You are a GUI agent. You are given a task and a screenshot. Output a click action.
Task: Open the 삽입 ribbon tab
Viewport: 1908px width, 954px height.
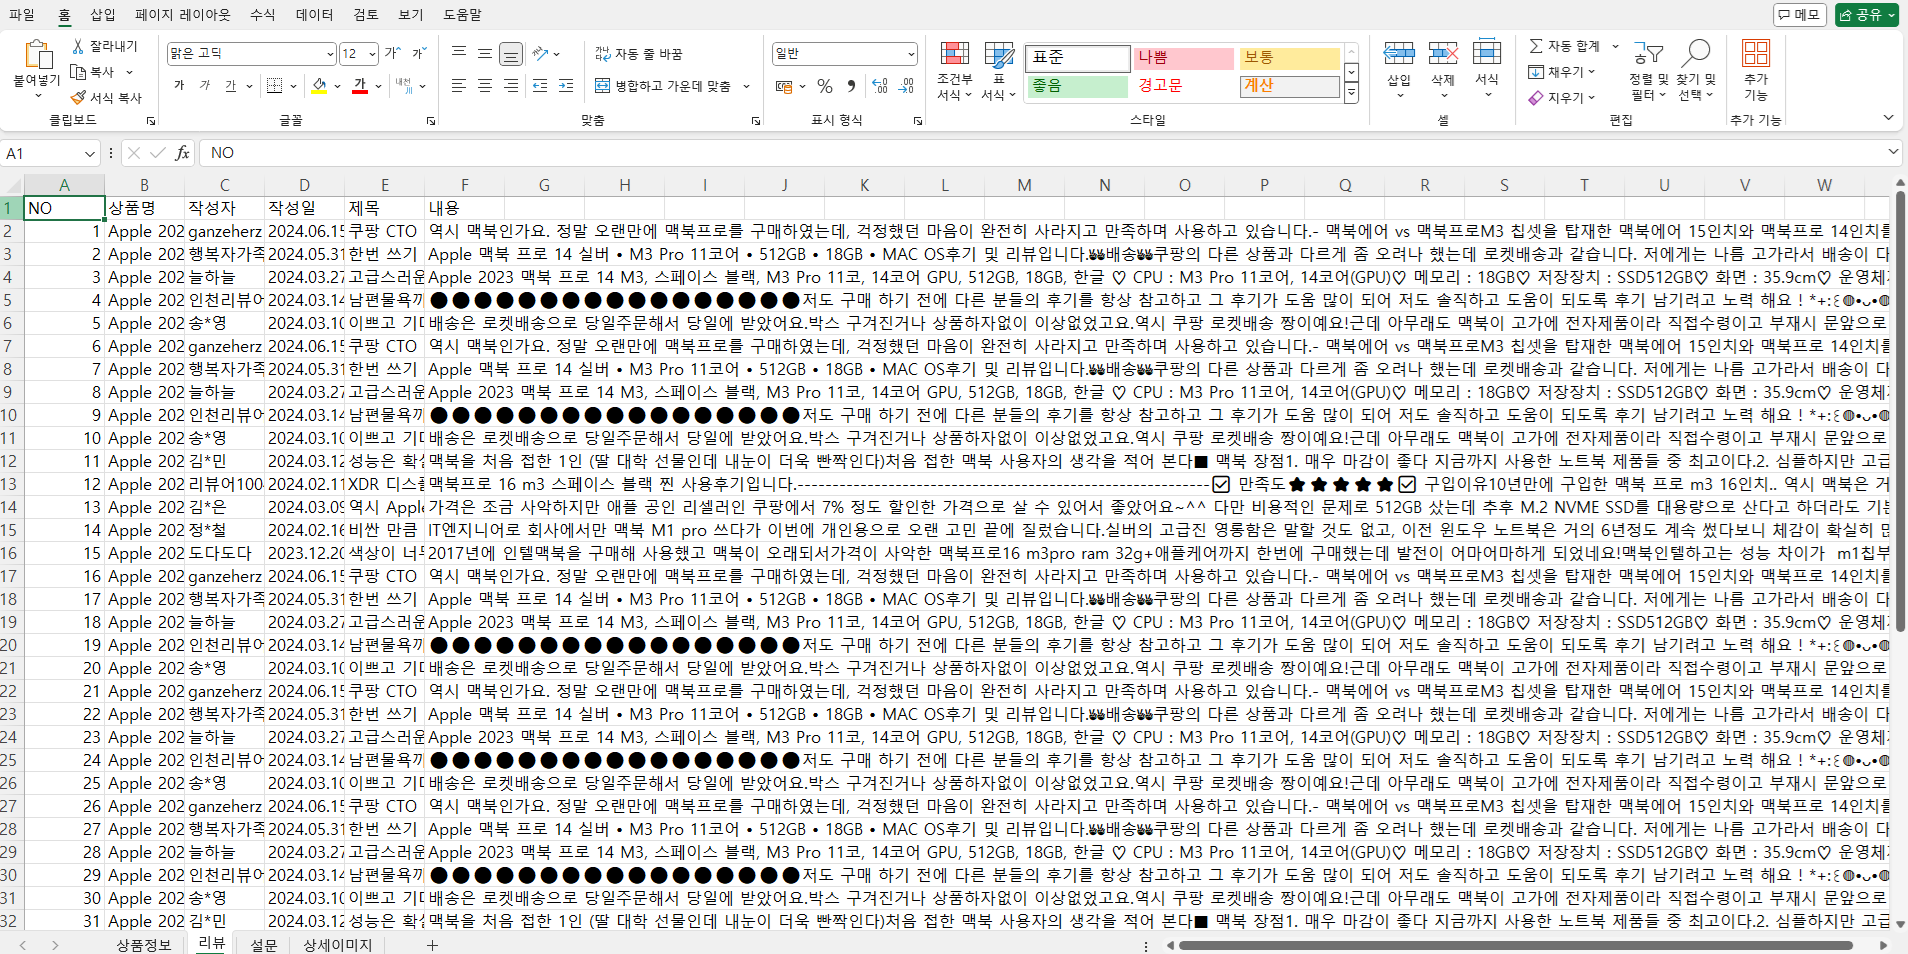click(102, 15)
